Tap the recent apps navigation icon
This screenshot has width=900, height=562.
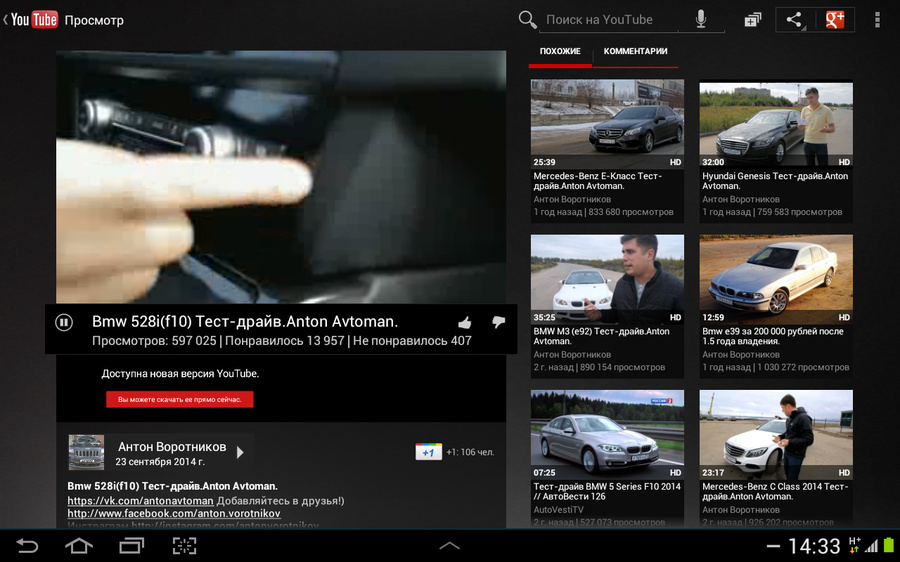tap(131, 545)
